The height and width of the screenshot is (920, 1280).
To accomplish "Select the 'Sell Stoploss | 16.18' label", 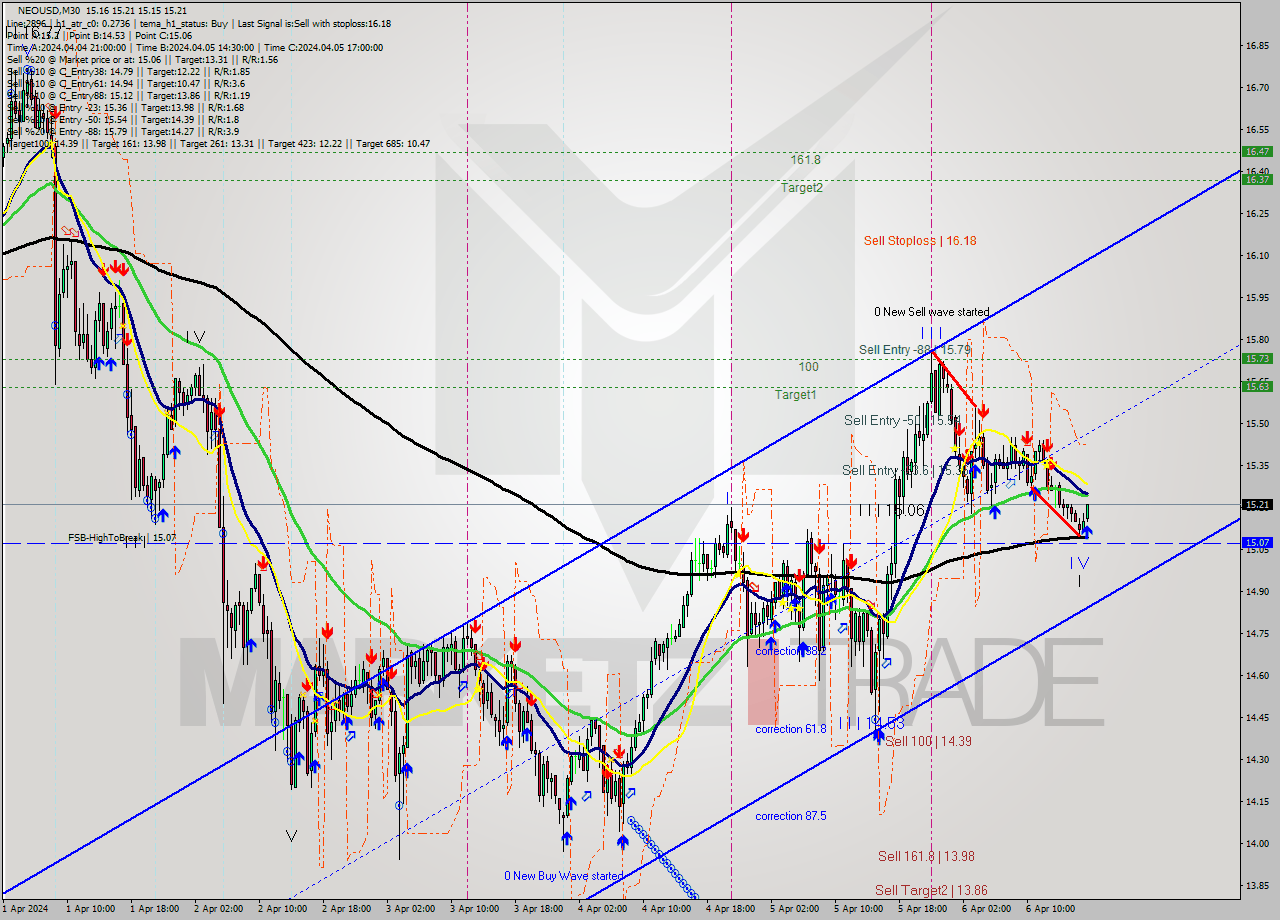I will [920, 241].
